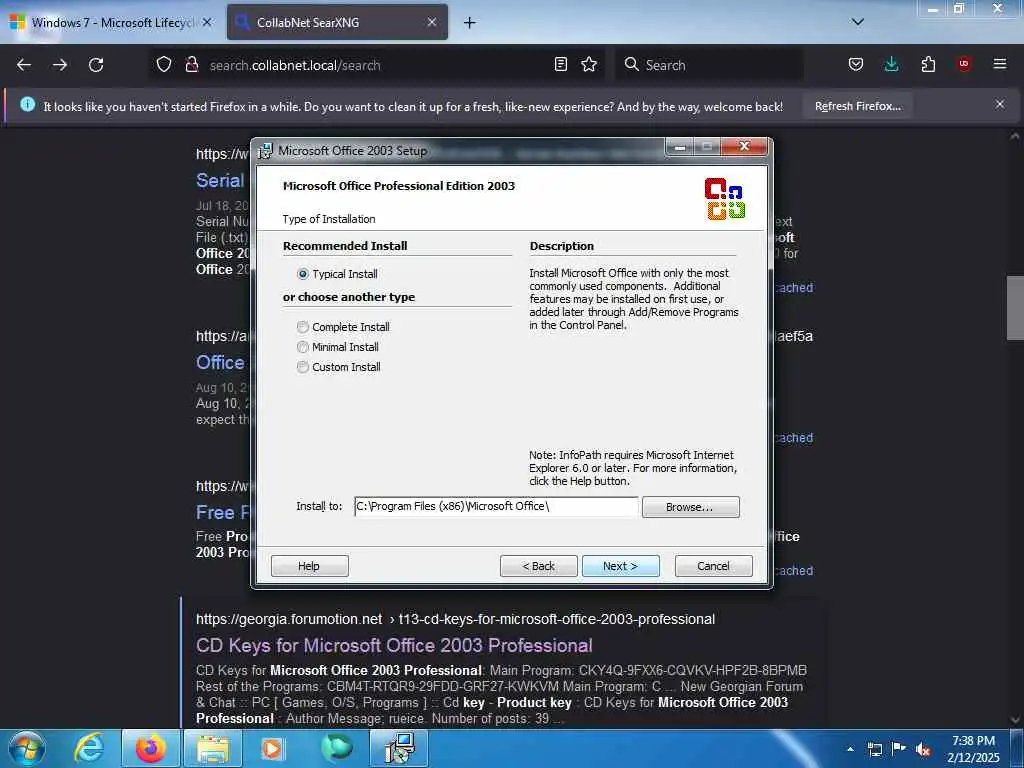Click Next in Office 2003 Setup

pos(620,566)
